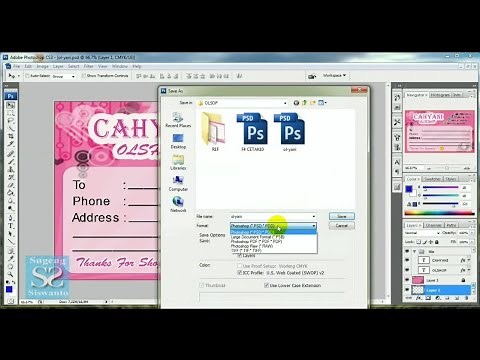The height and width of the screenshot is (360, 480).
Task: Click foreground color in Color panel
Action: 409,189
